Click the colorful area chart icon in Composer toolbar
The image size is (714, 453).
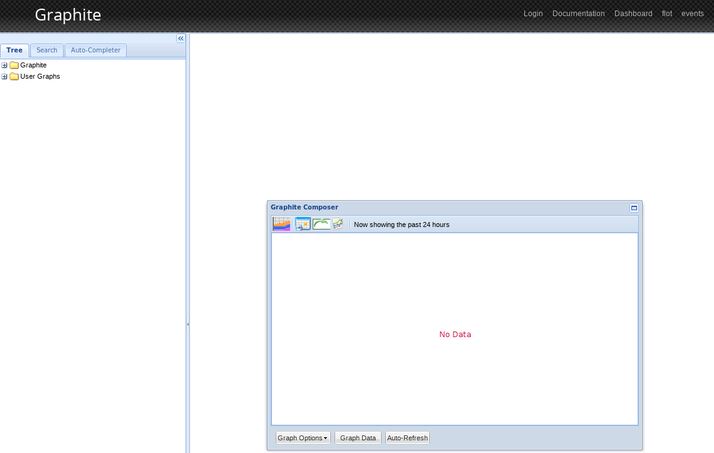click(282, 224)
